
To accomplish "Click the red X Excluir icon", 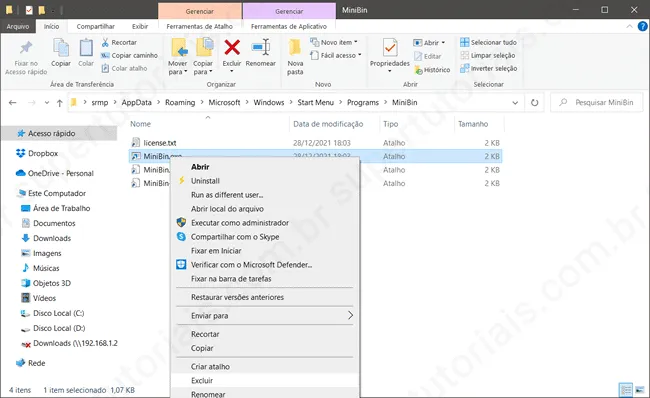I will tap(232, 47).
